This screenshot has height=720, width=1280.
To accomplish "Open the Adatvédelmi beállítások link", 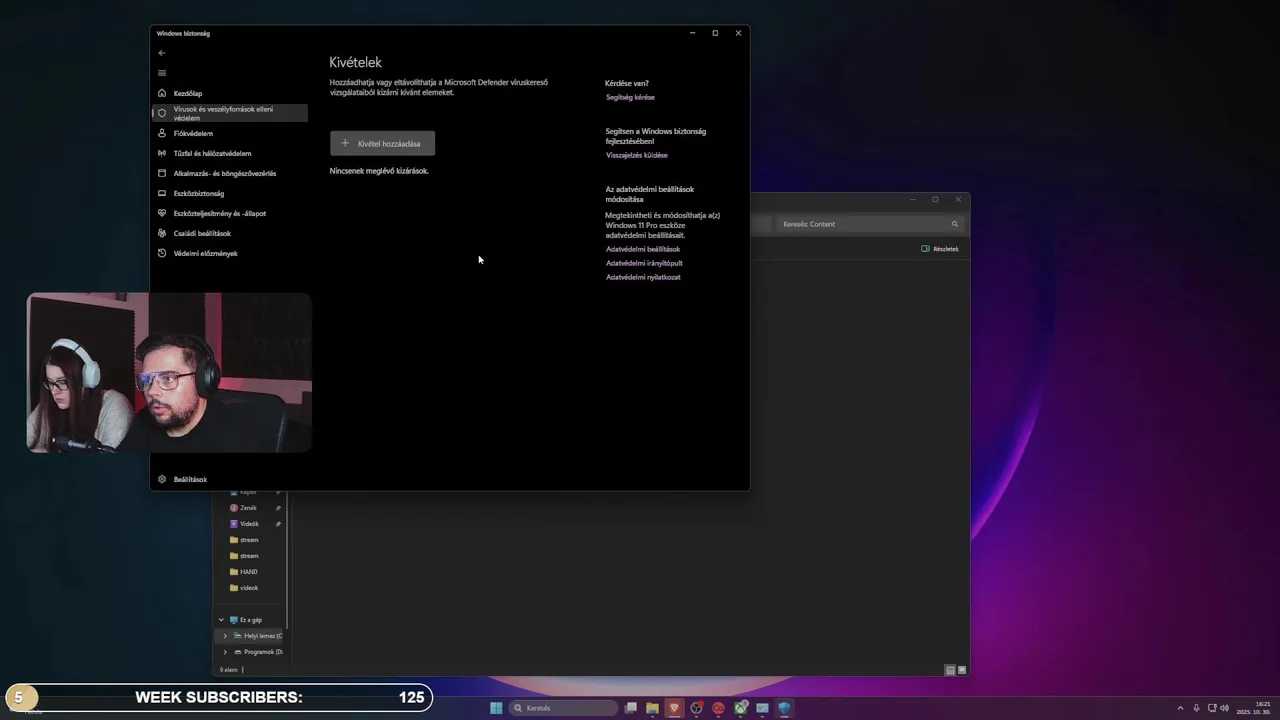I will (x=643, y=249).
